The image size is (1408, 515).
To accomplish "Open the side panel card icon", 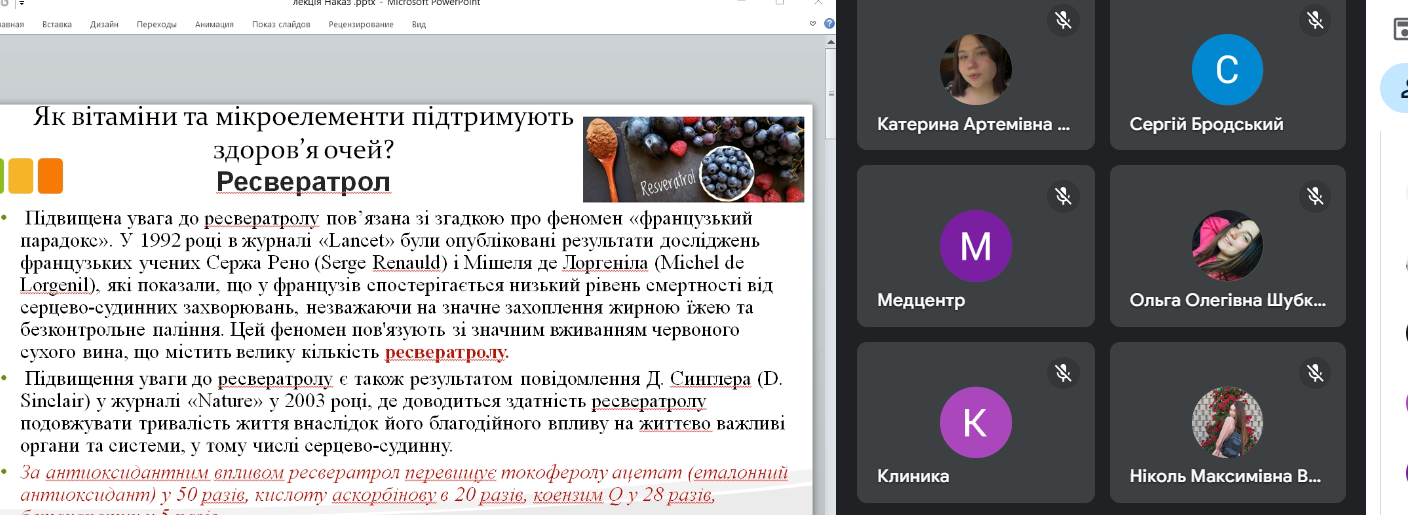I will tap(1400, 28).
